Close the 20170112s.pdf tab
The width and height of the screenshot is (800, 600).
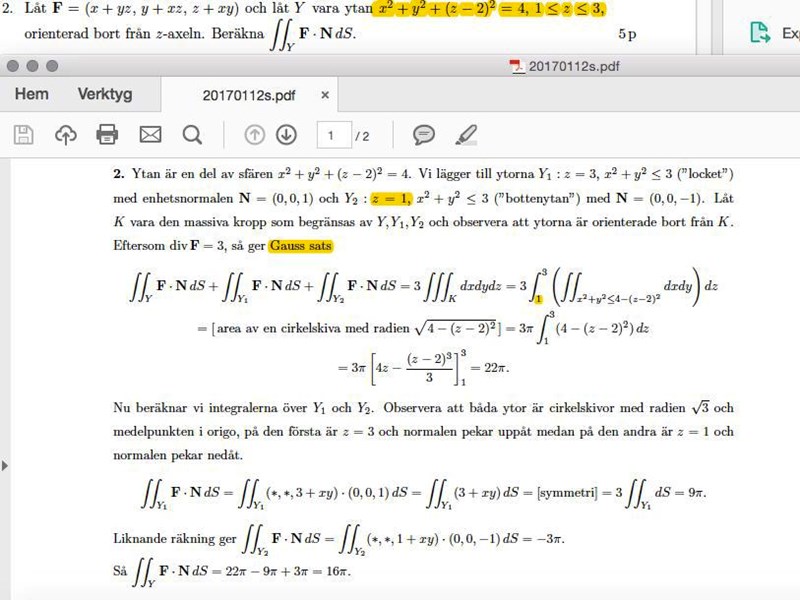tap(325, 96)
